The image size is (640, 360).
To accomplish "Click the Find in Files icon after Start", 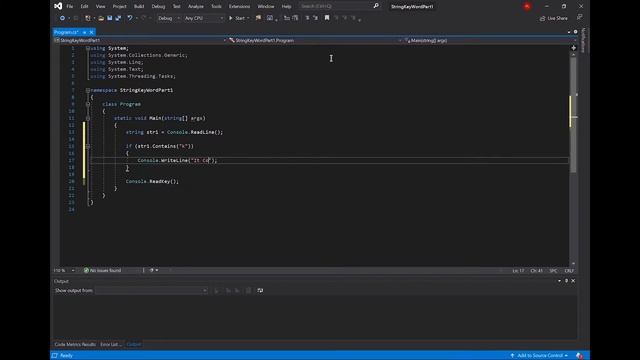I will [258, 18].
